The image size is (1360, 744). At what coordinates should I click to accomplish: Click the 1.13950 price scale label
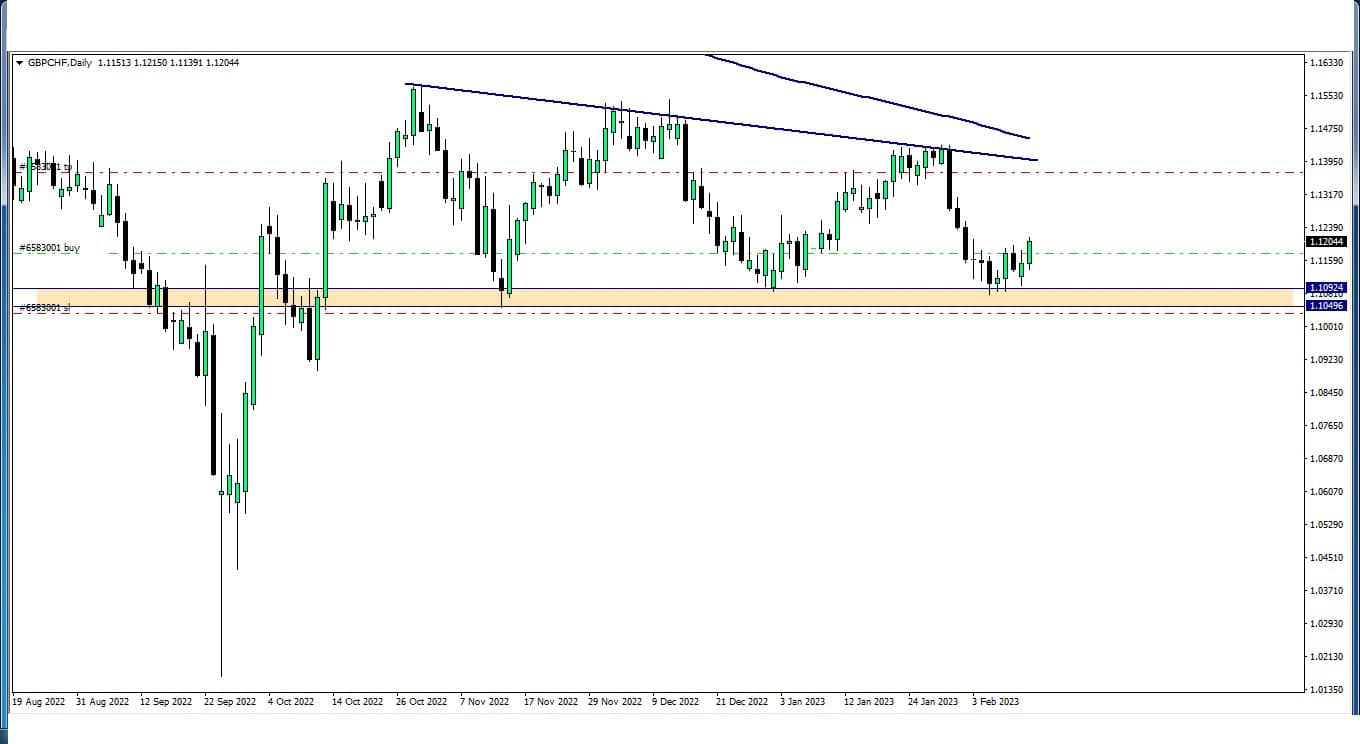coord(1326,162)
